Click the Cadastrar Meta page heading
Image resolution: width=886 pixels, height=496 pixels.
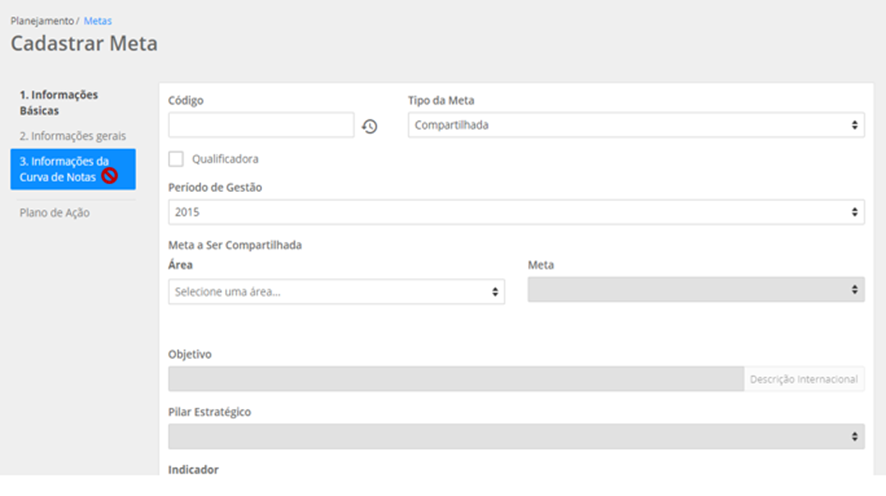(x=84, y=44)
